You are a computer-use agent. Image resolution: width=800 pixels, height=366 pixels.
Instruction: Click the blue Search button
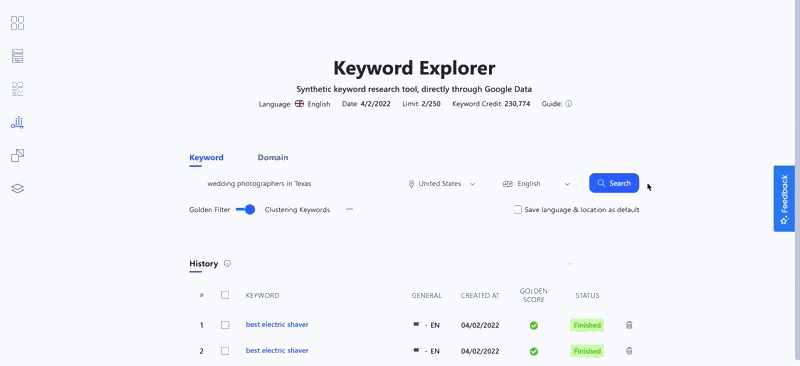[614, 183]
